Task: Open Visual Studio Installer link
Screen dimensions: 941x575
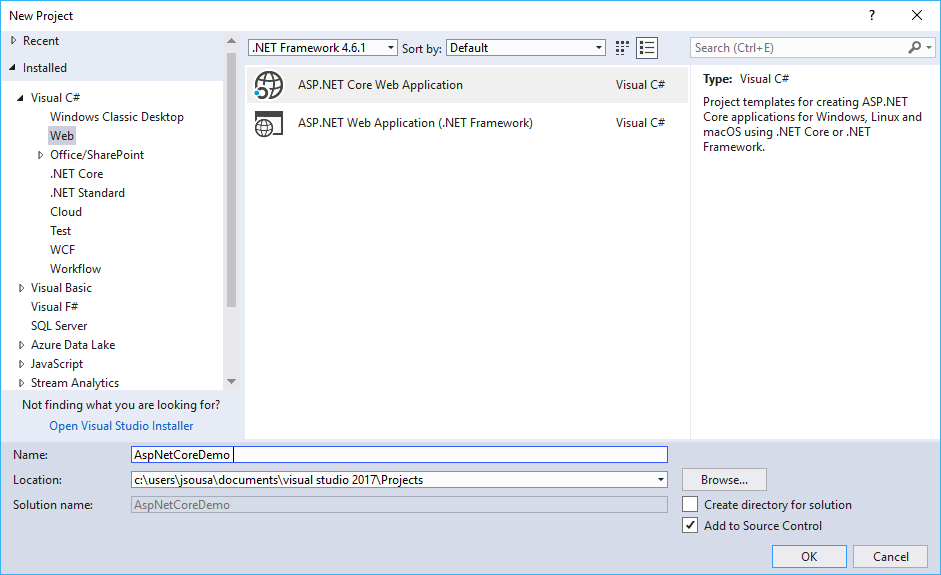Action: point(121,426)
